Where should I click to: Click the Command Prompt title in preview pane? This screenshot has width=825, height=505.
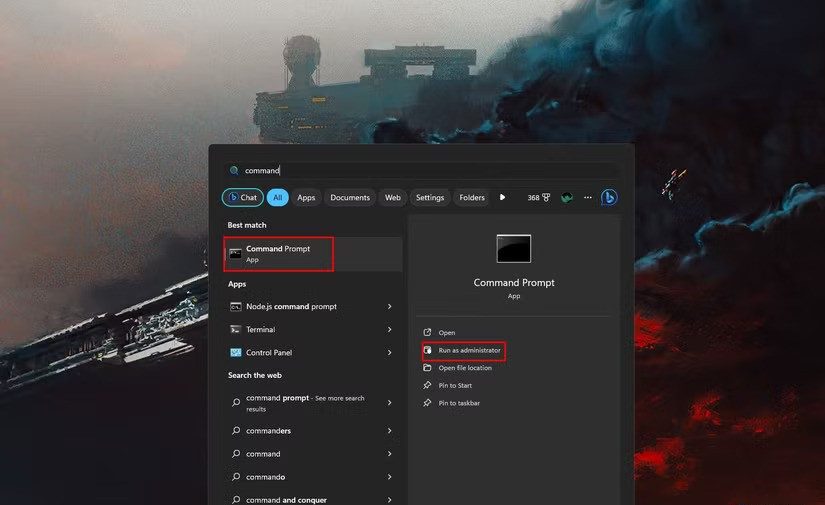(514, 282)
